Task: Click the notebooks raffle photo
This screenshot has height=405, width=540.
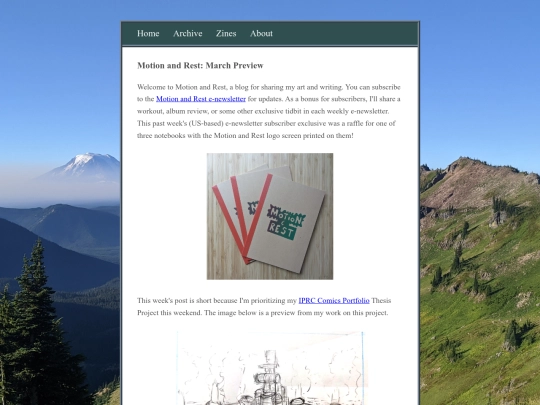Action: [x=270, y=216]
